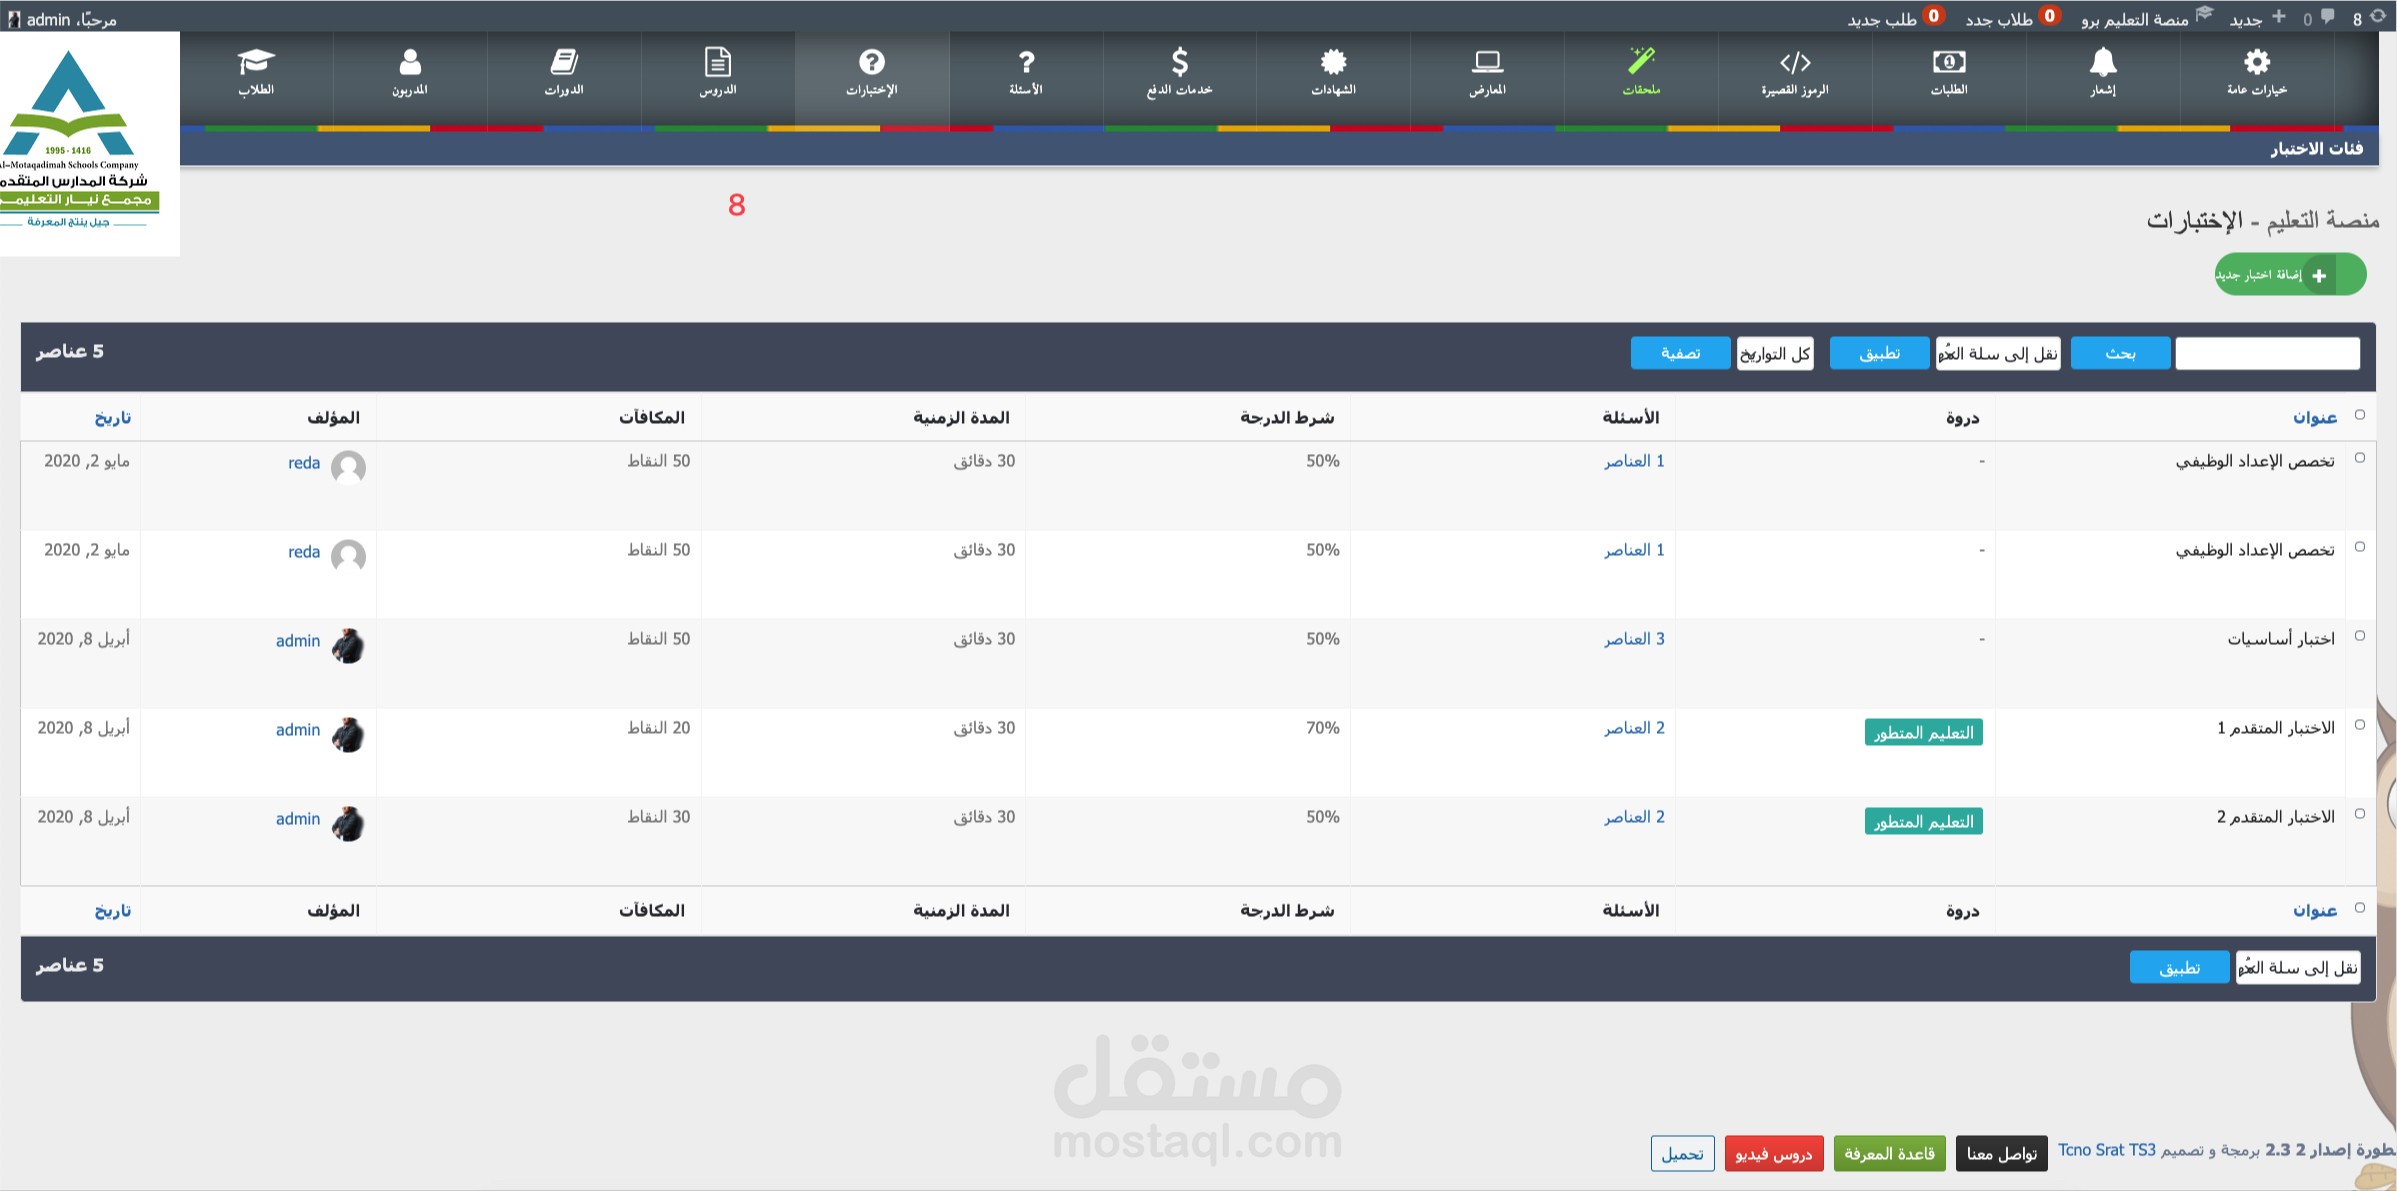Click the shortcodes code brackets icon
Viewport: 2397px width, 1191px height.
coord(1795,63)
